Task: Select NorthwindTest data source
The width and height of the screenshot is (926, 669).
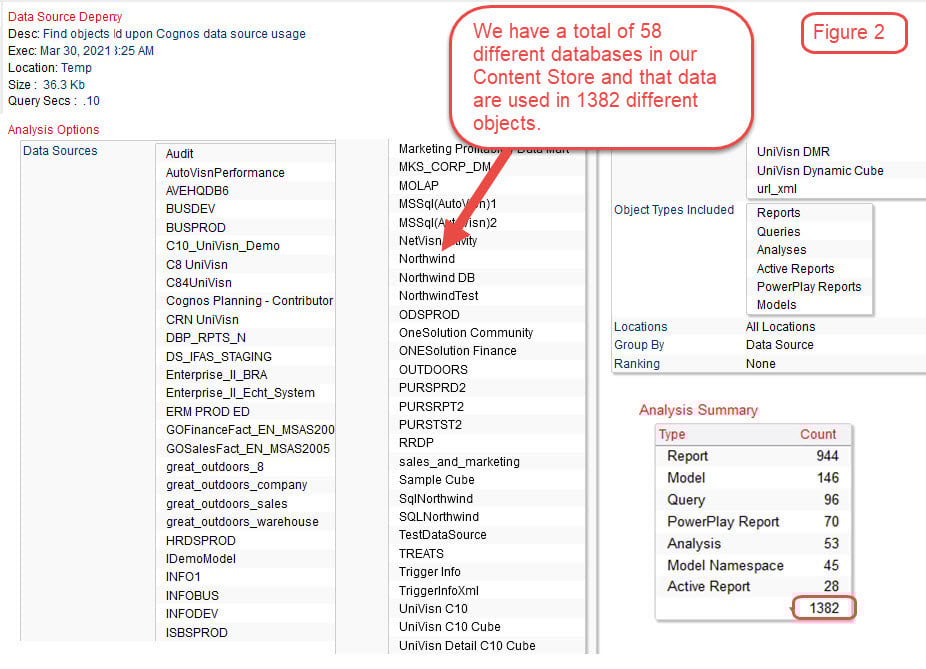Action: [439, 296]
